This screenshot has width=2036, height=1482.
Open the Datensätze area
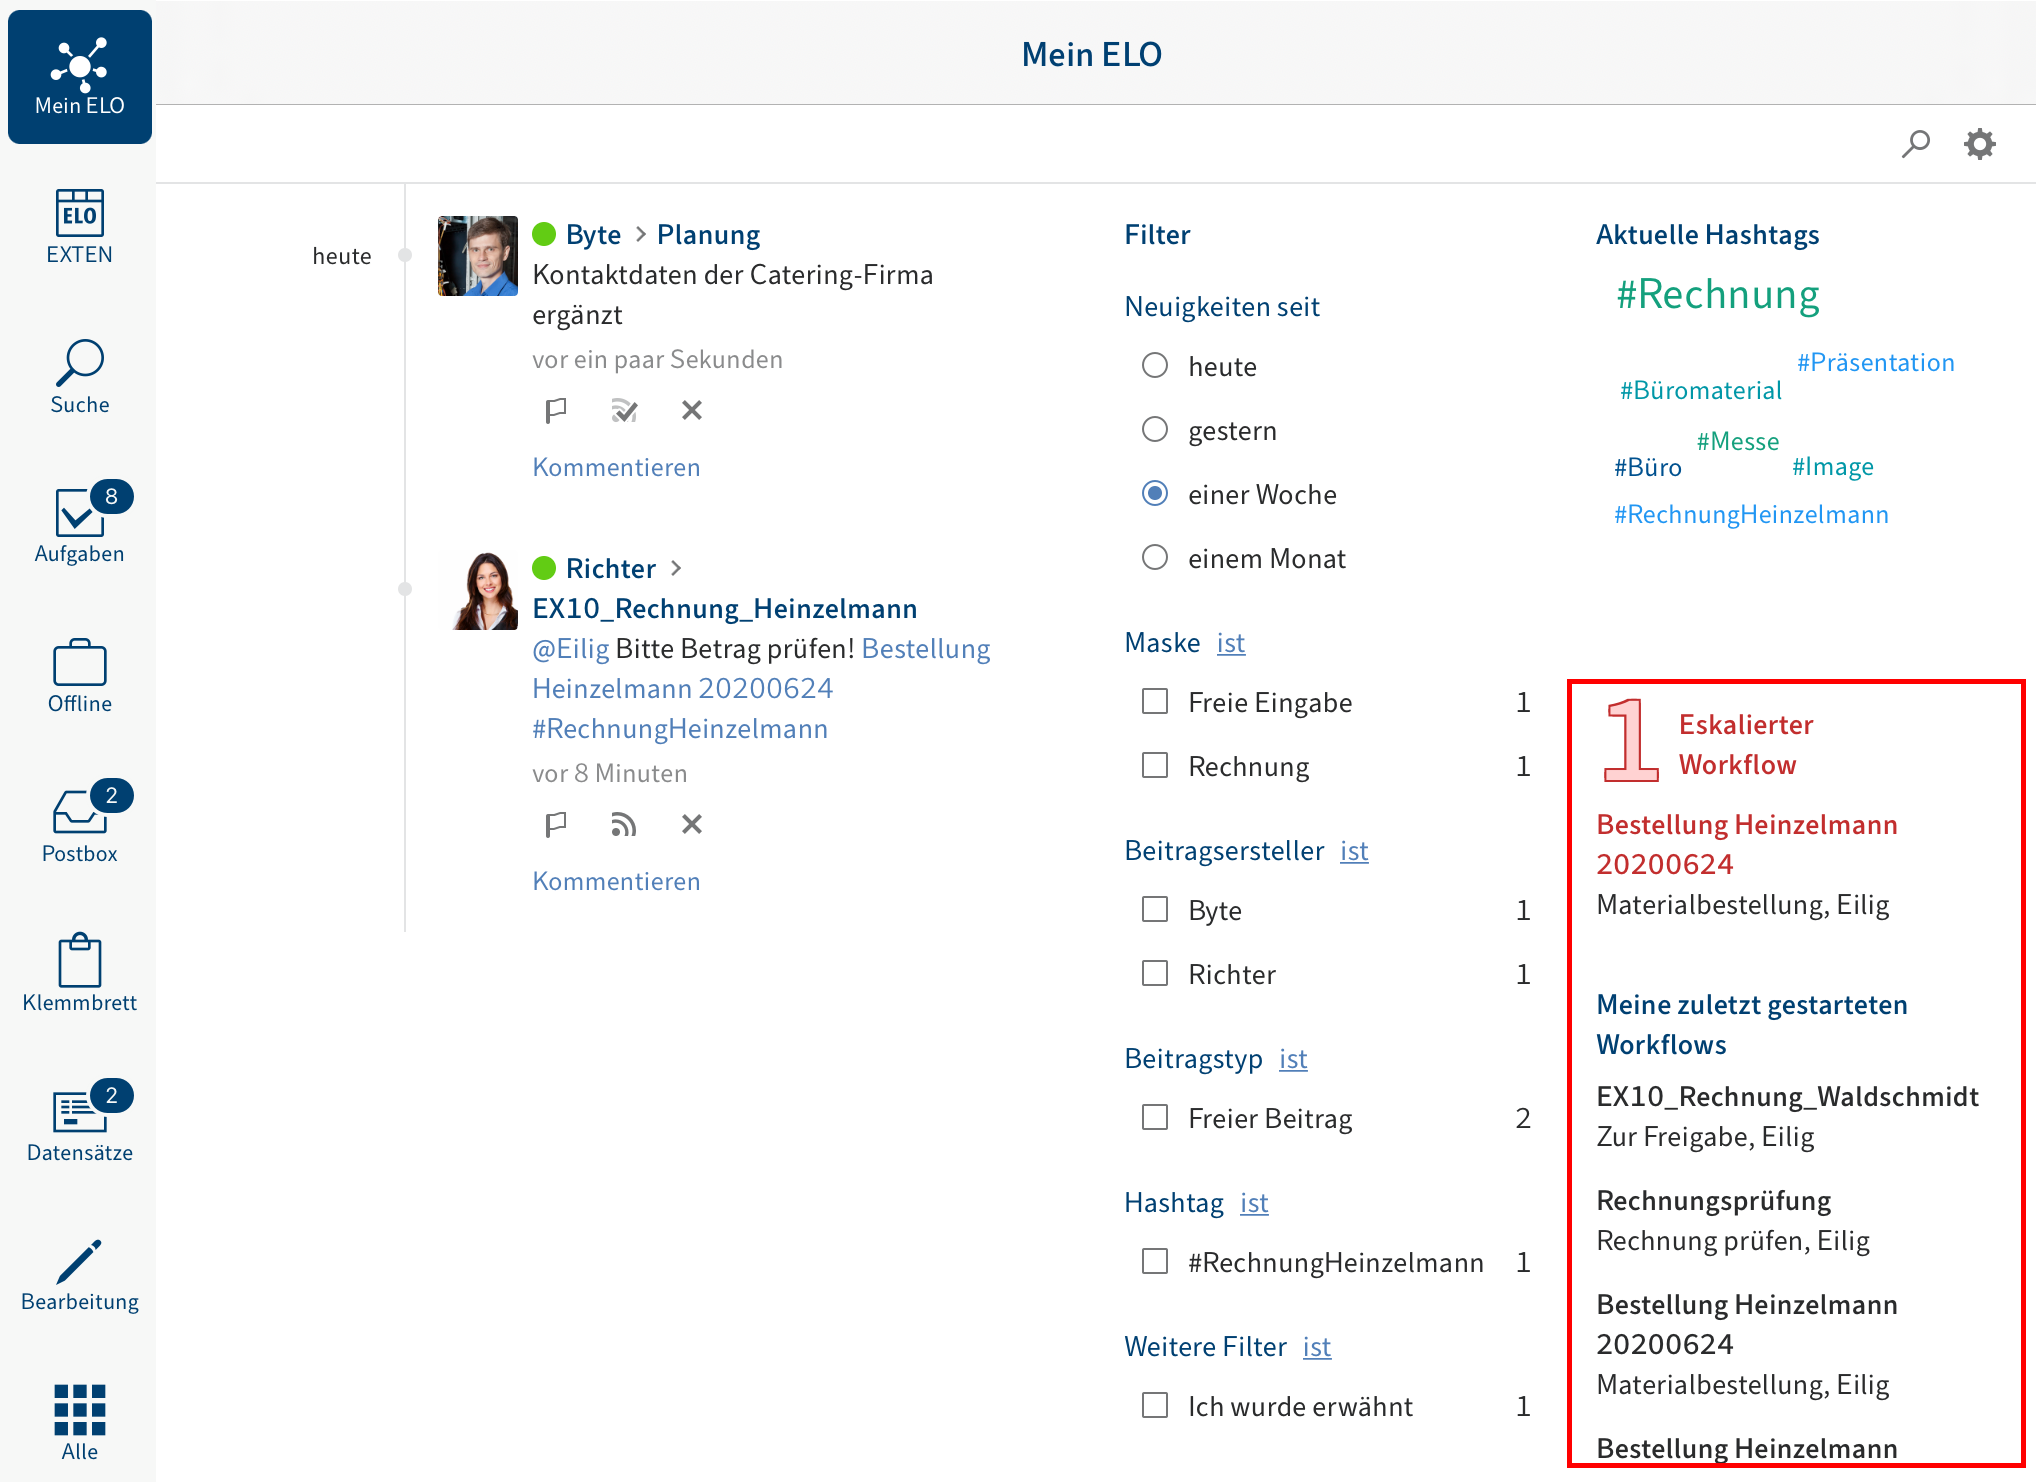(x=80, y=1121)
